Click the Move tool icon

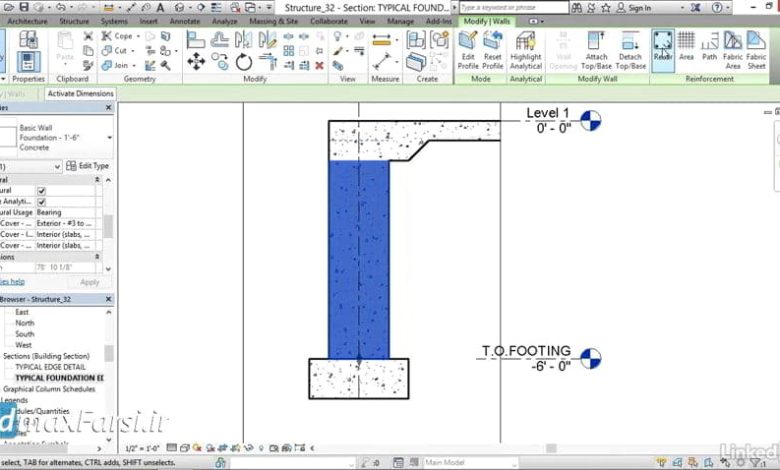tap(196, 62)
